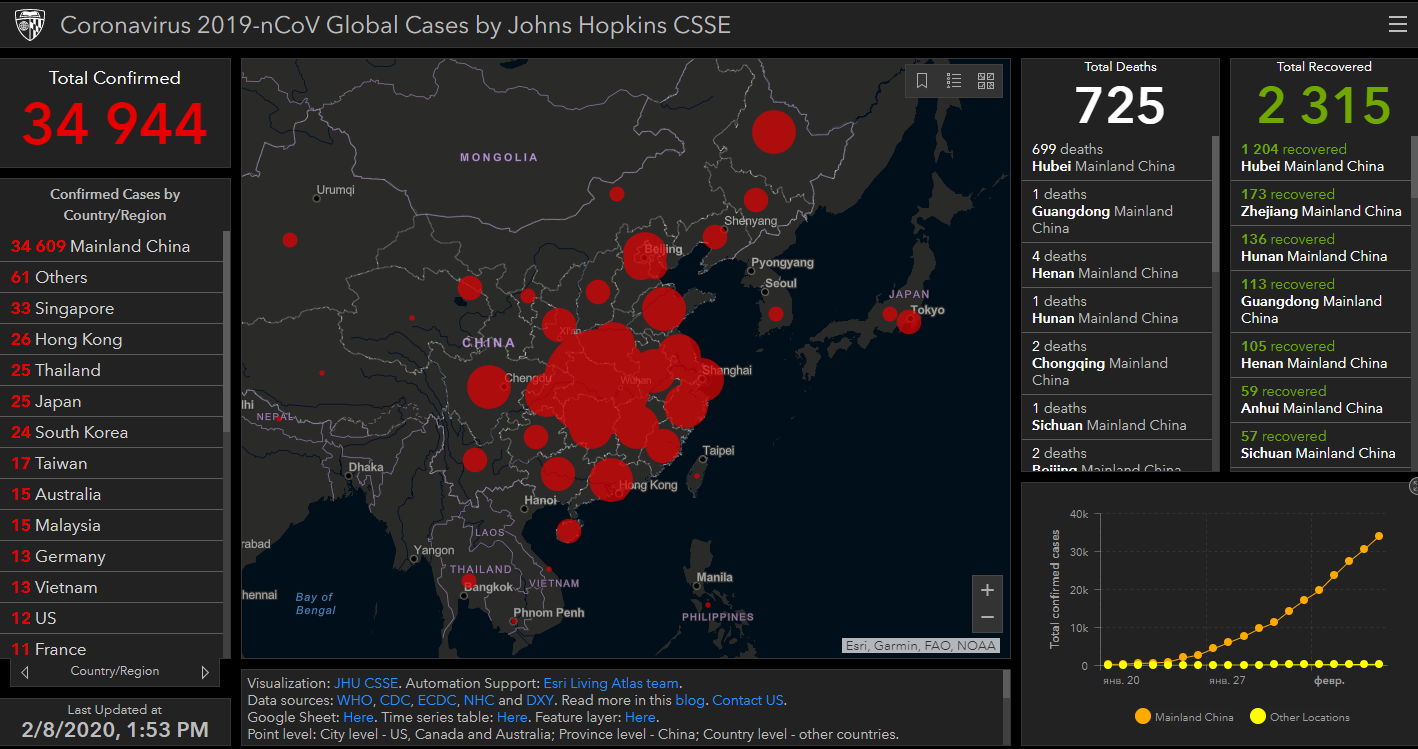The height and width of the screenshot is (749, 1418).
Task: Click the 1 deaths Sichuan entry
Action: 1116,417
